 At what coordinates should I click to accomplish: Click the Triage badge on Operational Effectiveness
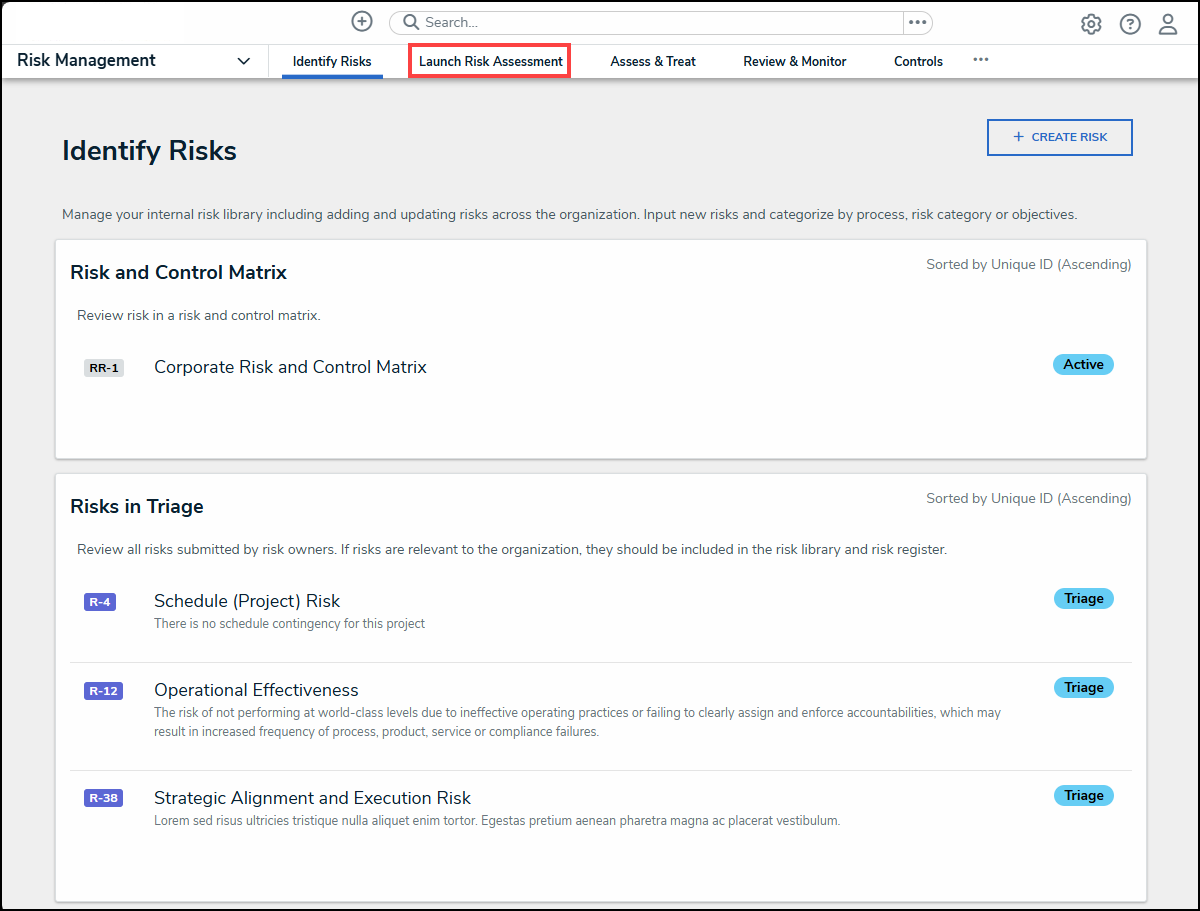pos(1083,687)
